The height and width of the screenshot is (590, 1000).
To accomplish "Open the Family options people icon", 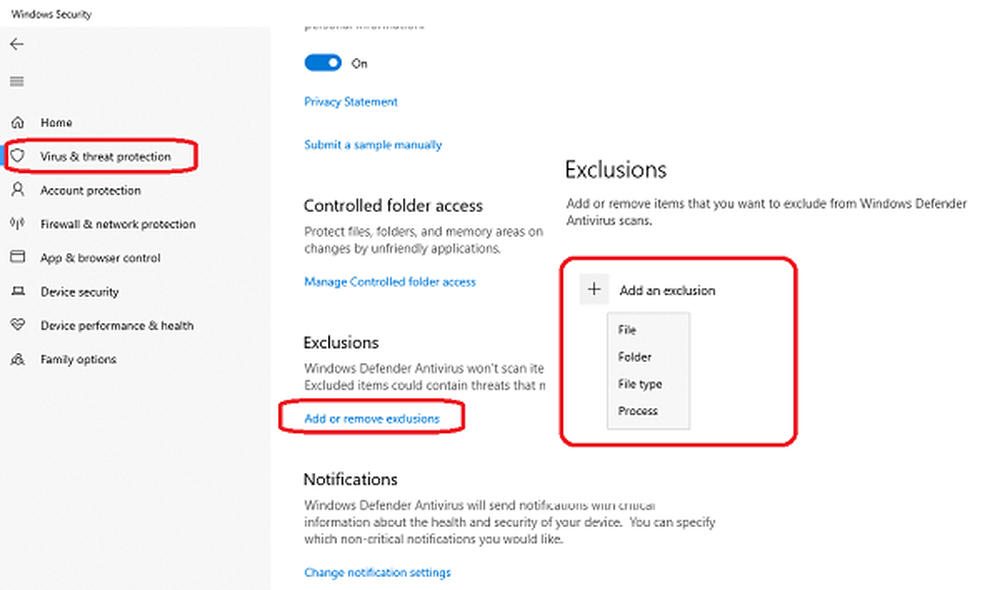I will 17,359.
